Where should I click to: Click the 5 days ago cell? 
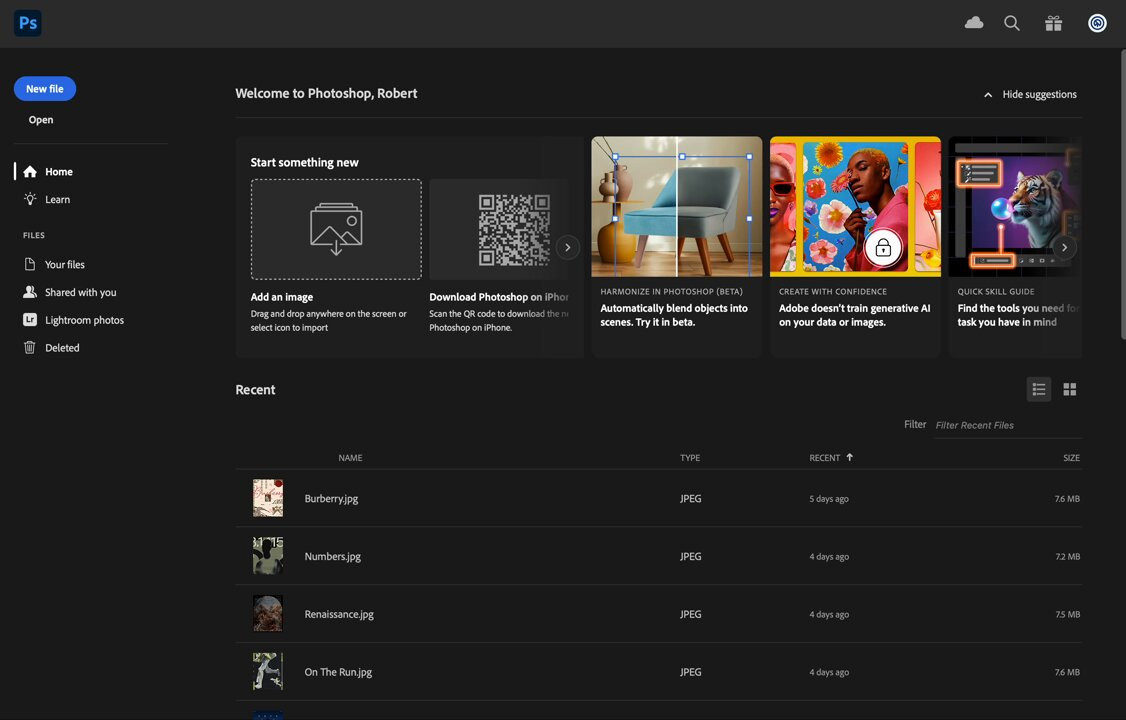(829, 499)
